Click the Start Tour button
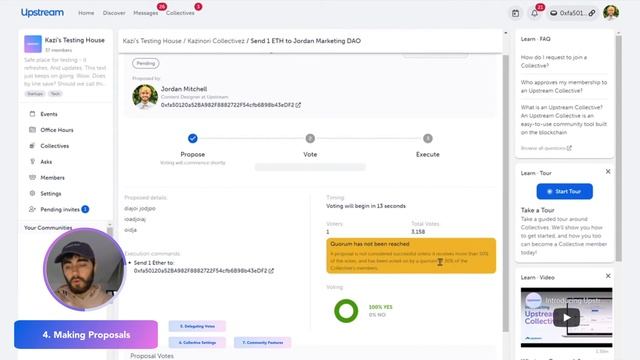640x360 pixels. click(x=564, y=191)
